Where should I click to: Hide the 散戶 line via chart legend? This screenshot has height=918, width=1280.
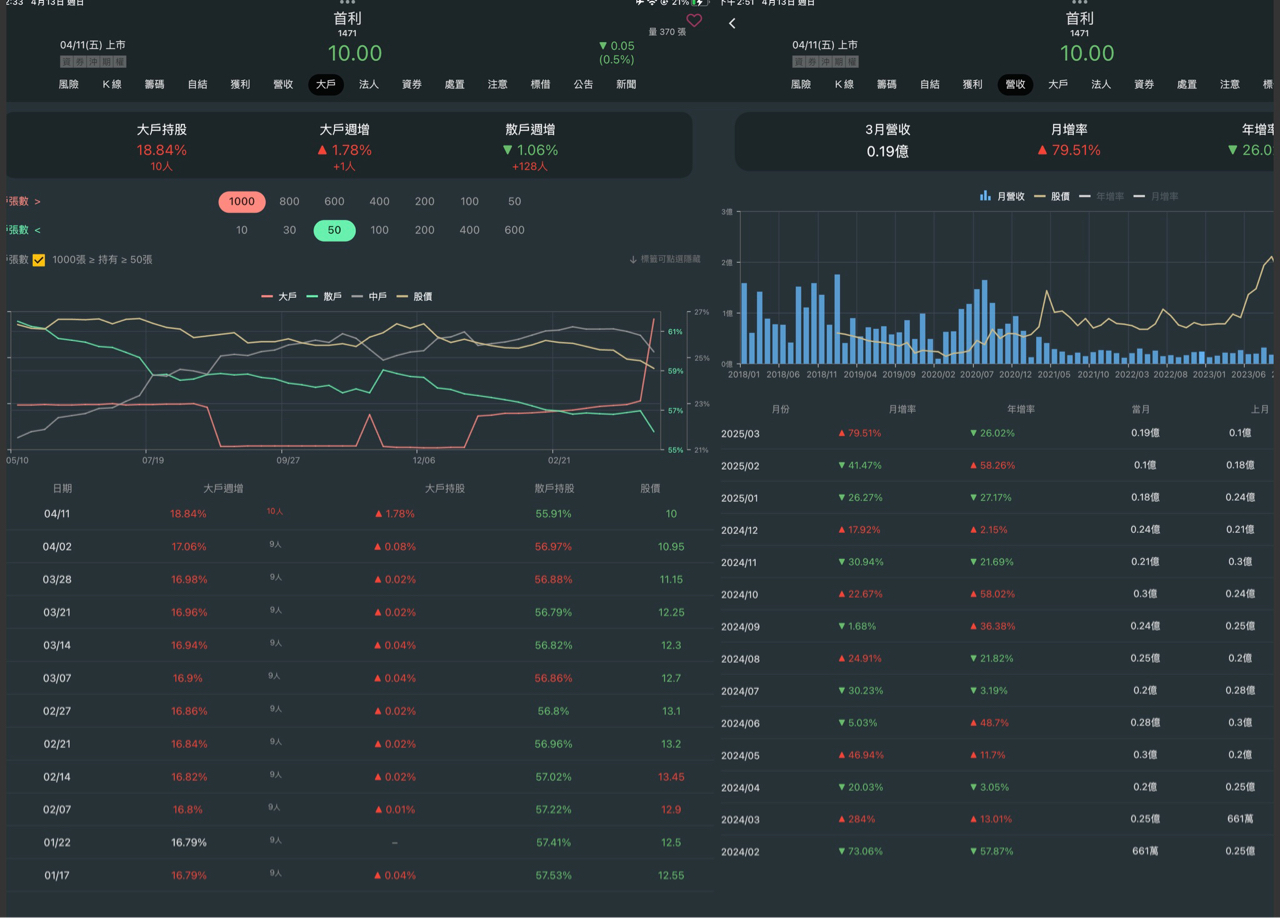pyautogui.click(x=324, y=297)
